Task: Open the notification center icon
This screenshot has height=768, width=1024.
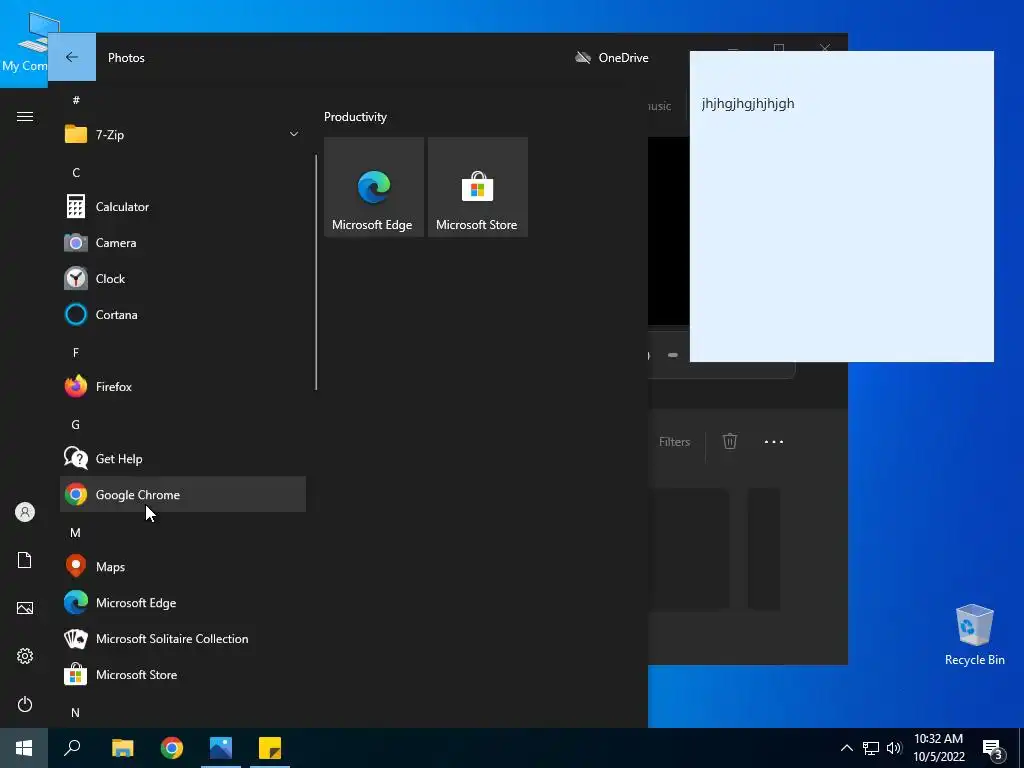Action: tap(993, 748)
